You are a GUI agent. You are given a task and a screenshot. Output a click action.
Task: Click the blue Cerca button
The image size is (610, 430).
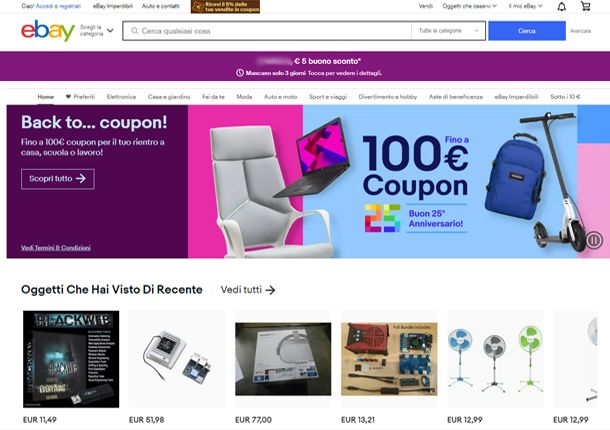coord(527,31)
